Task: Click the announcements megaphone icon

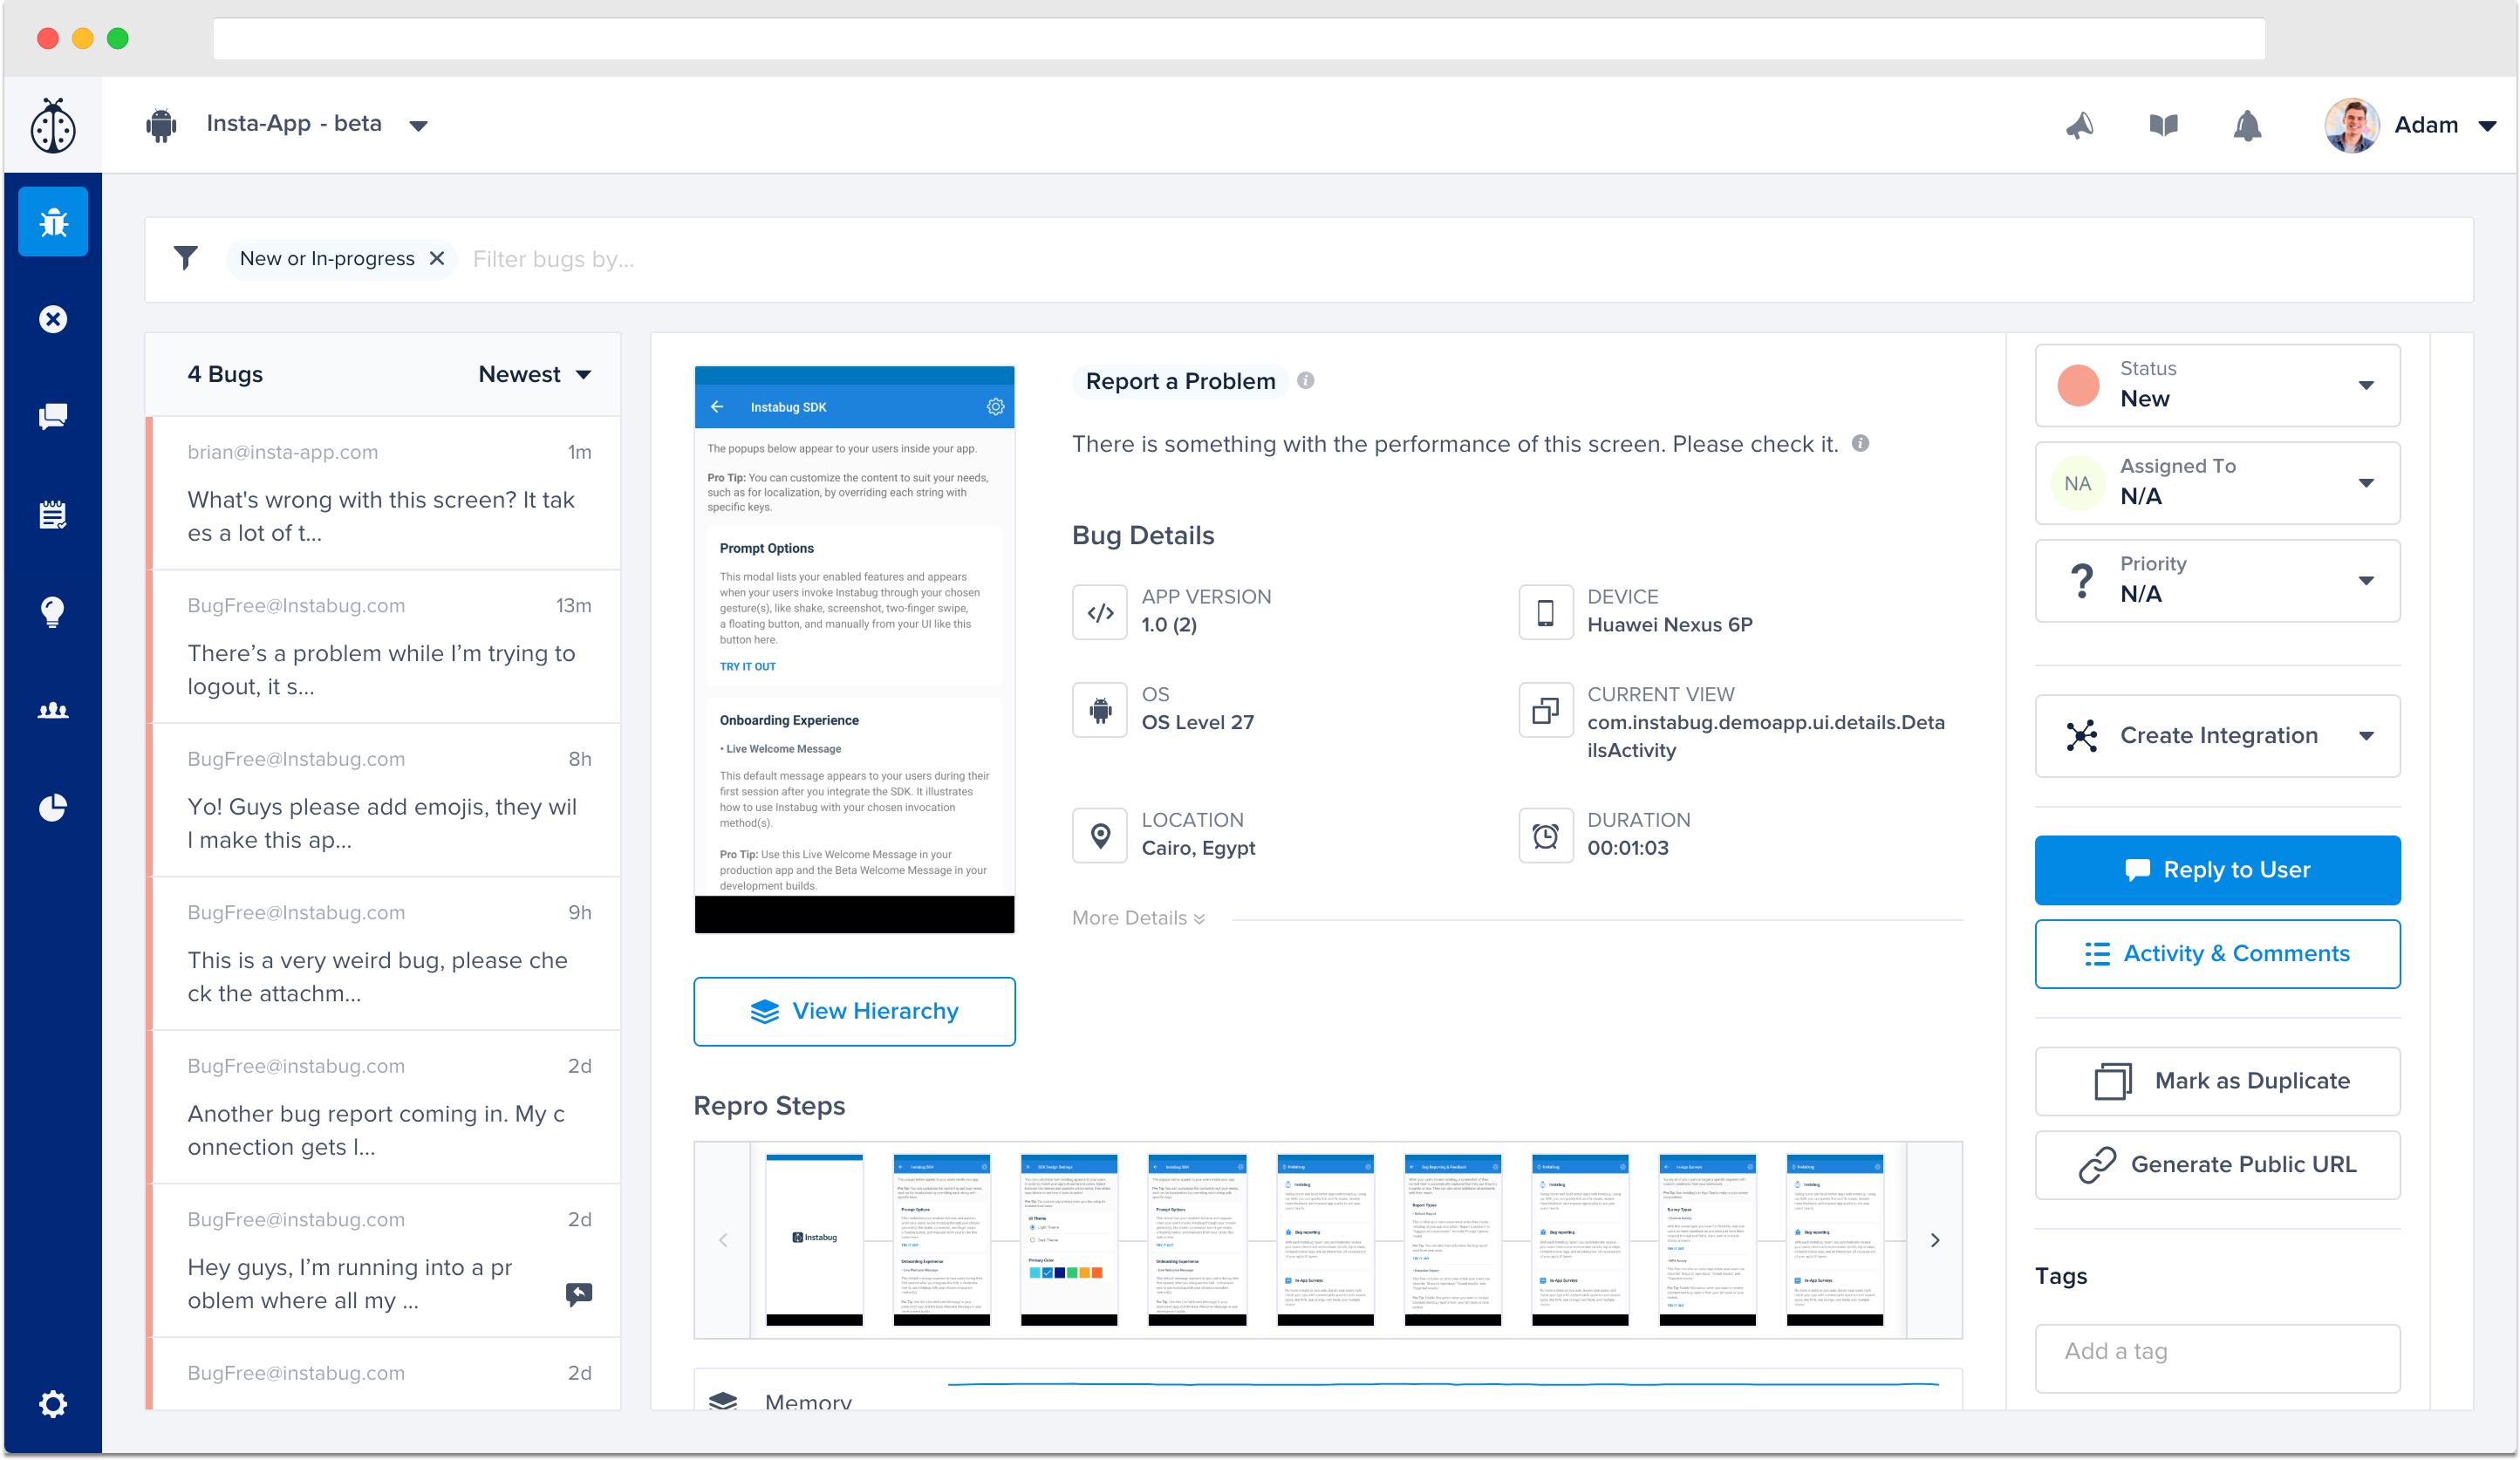Action: click(2080, 126)
